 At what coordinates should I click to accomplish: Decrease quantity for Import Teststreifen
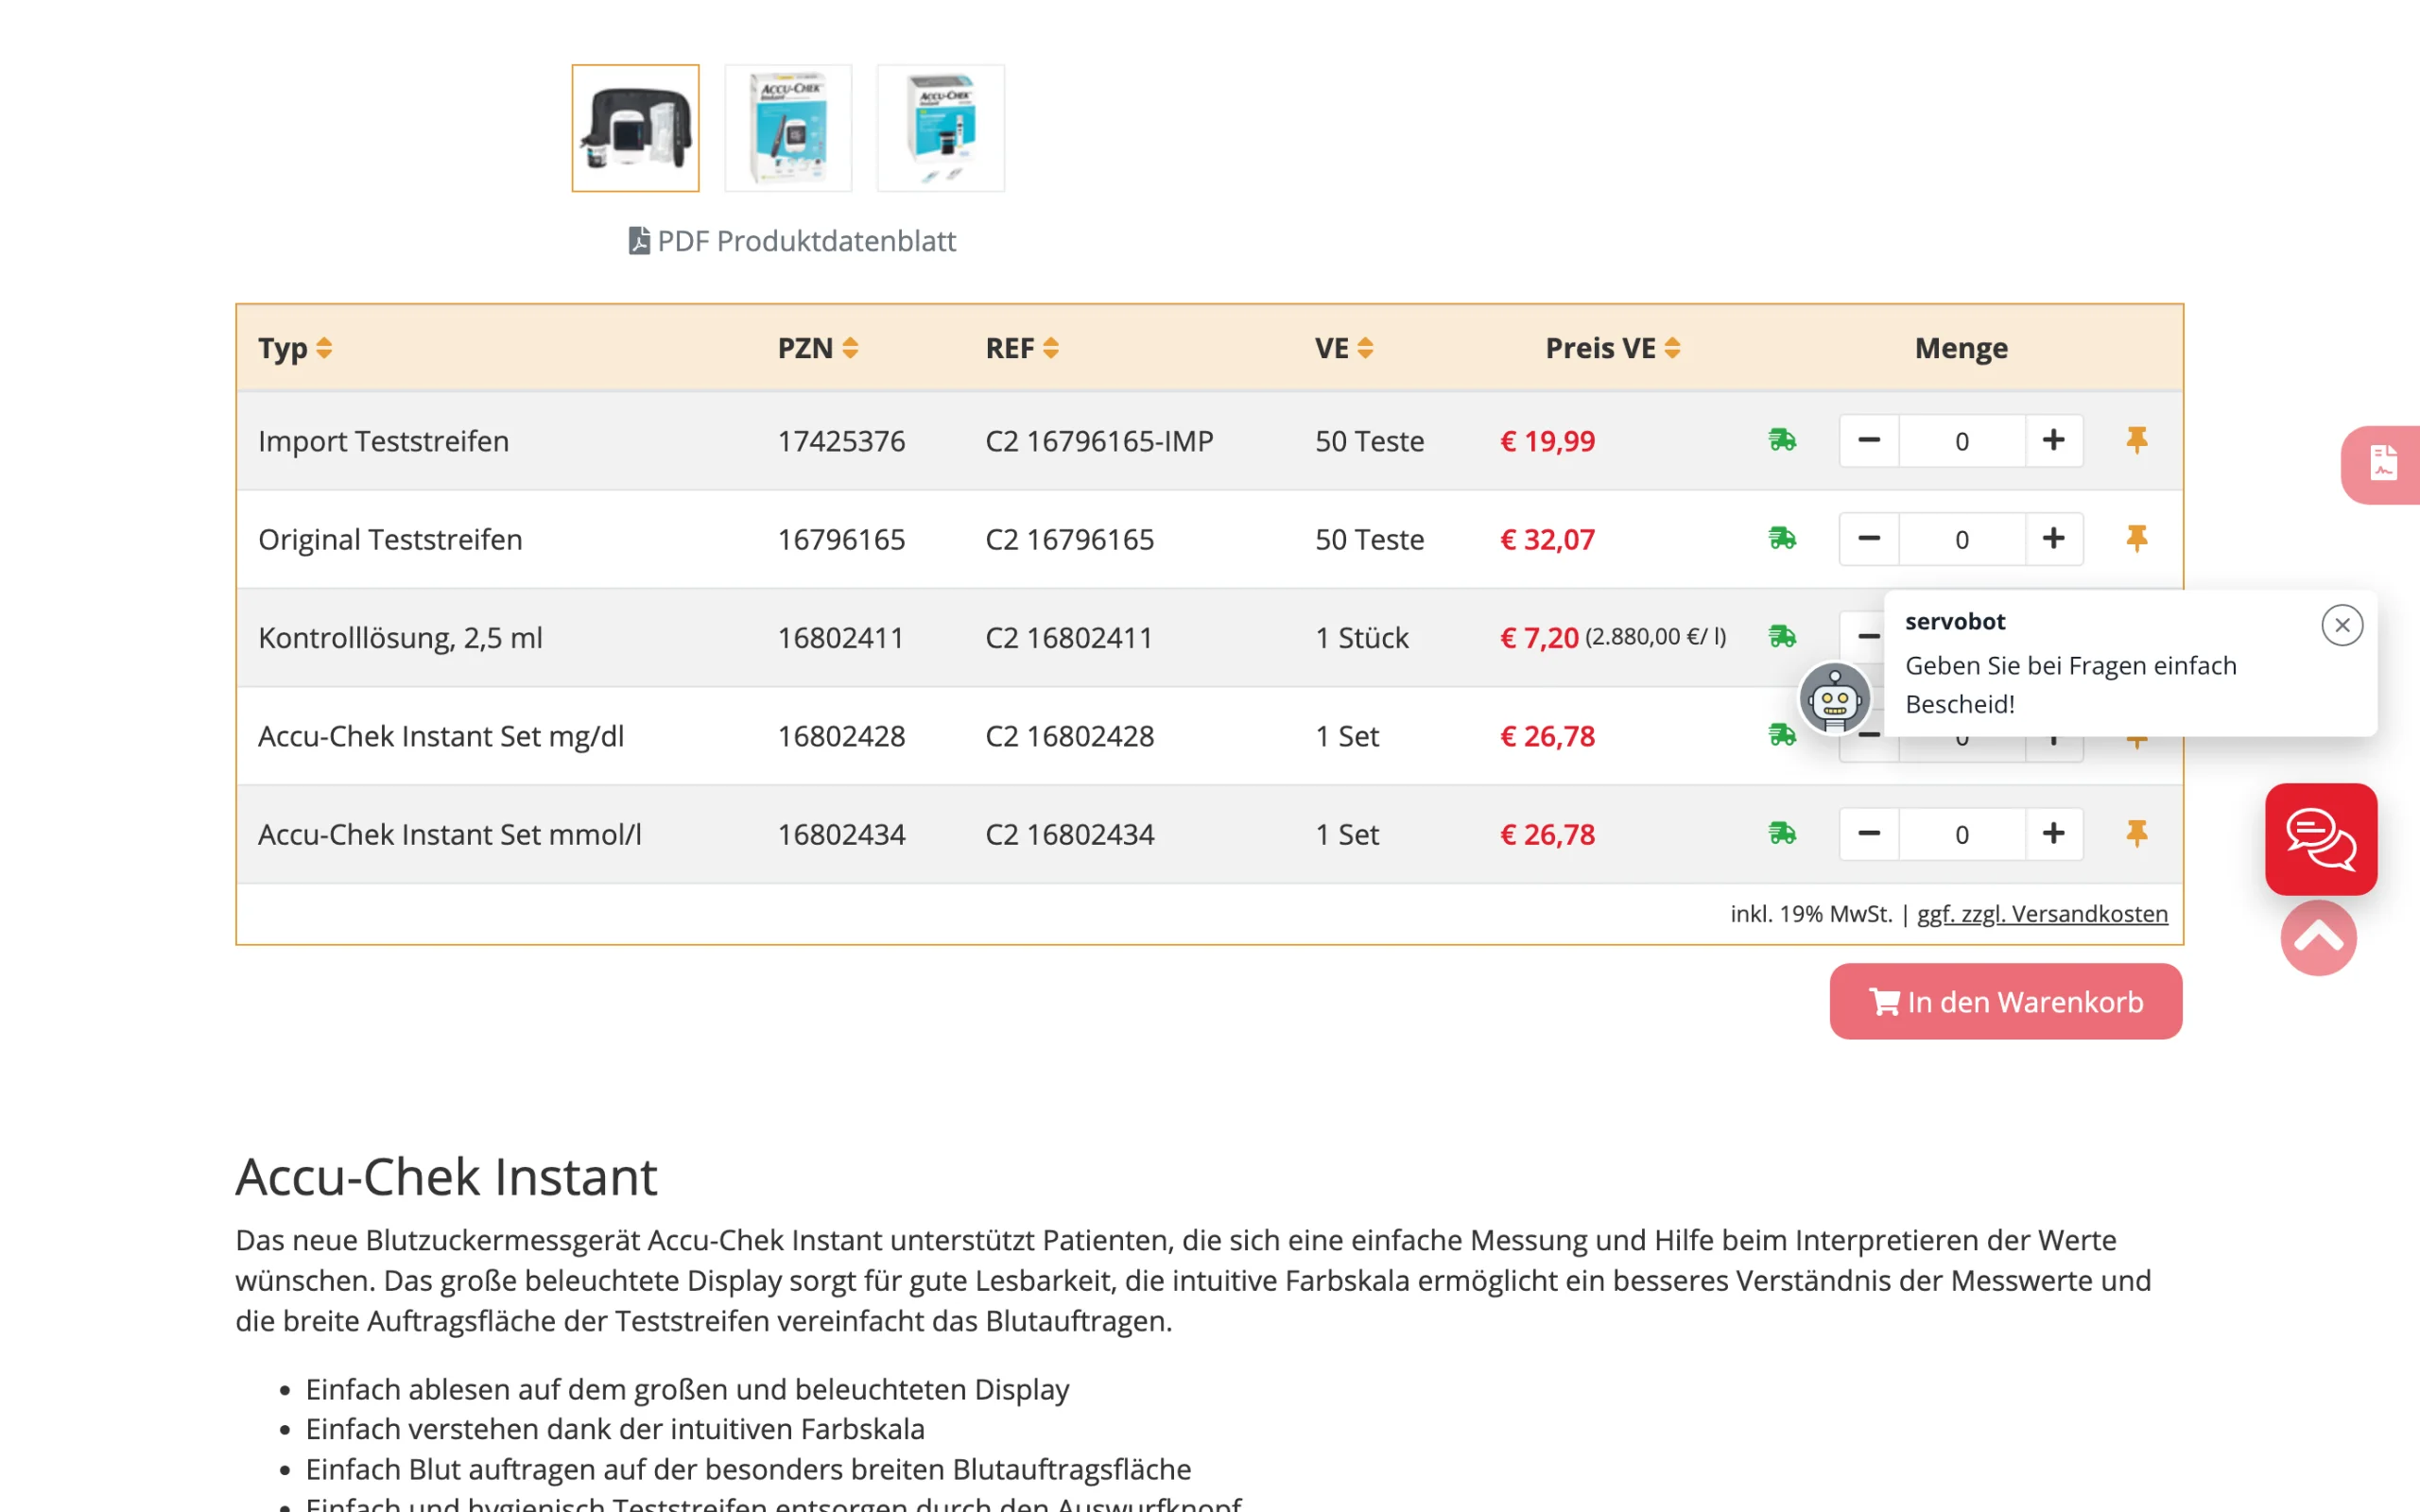point(1869,440)
